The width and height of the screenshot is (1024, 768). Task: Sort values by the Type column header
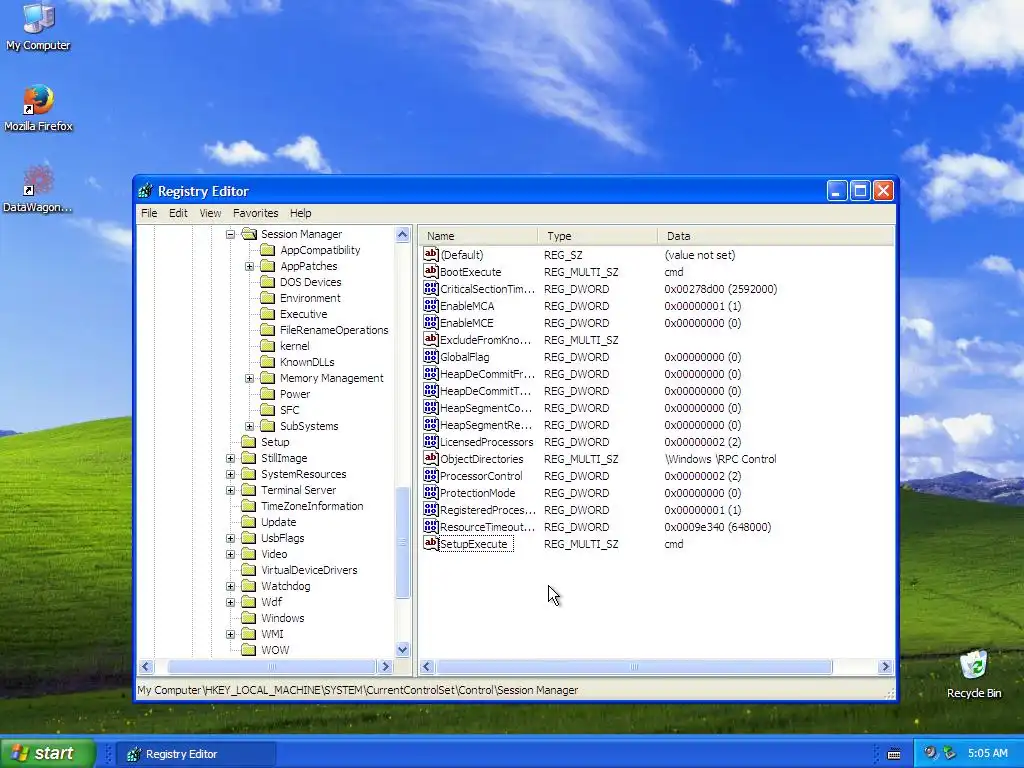(x=598, y=236)
